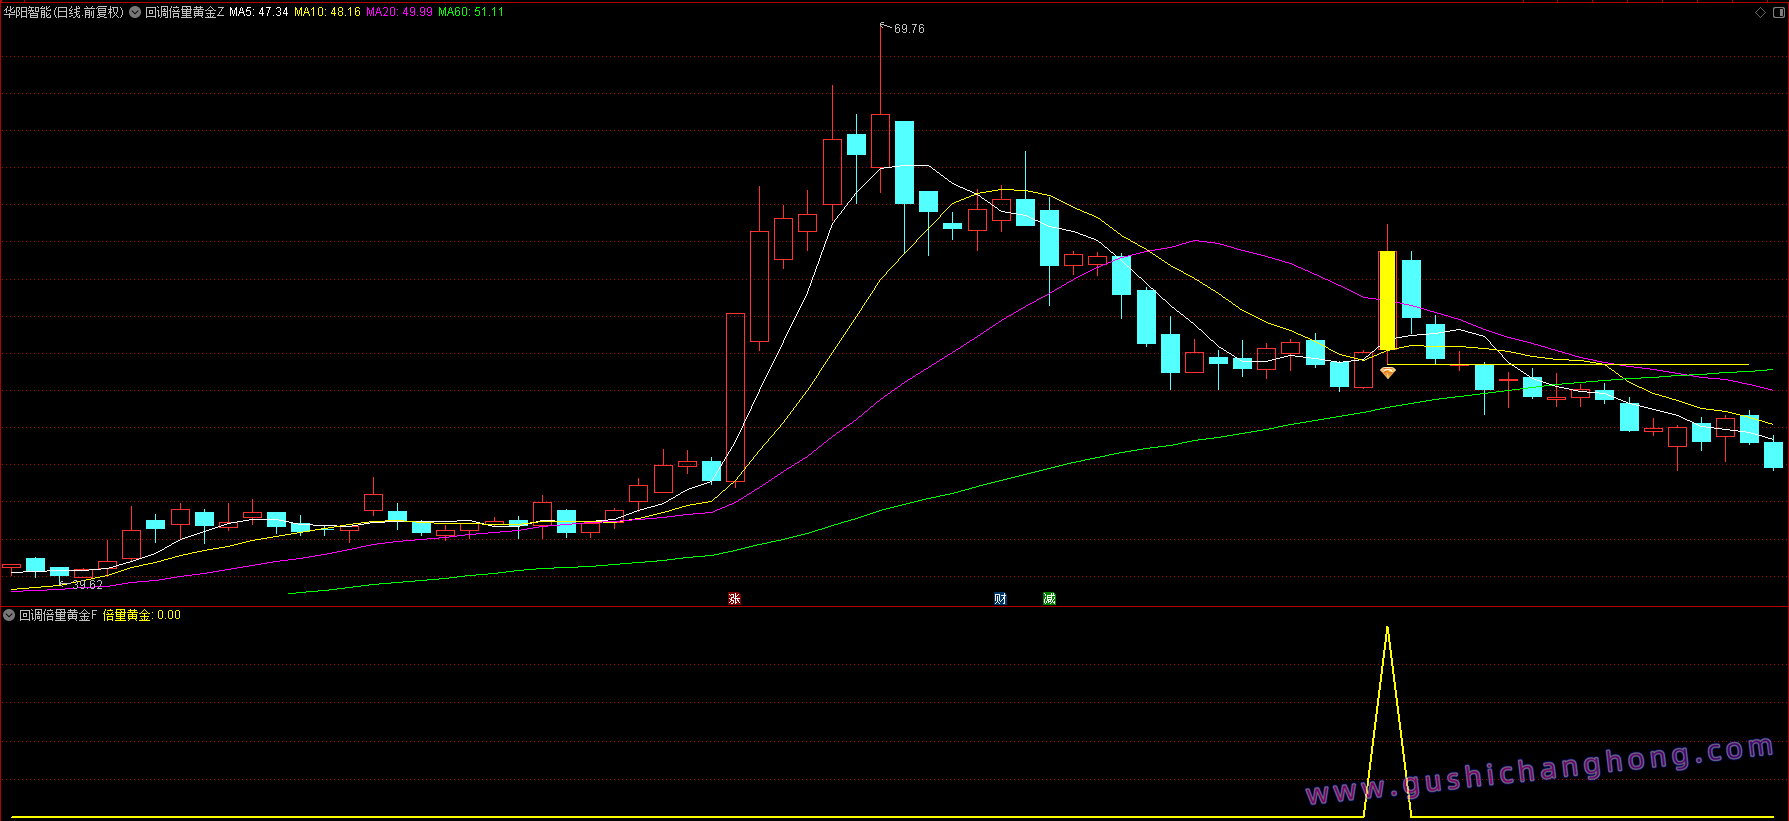Screen dimensions: 1789x821
Task: Select the 回调倍量黄金Z indicator name
Action: click(184, 12)
